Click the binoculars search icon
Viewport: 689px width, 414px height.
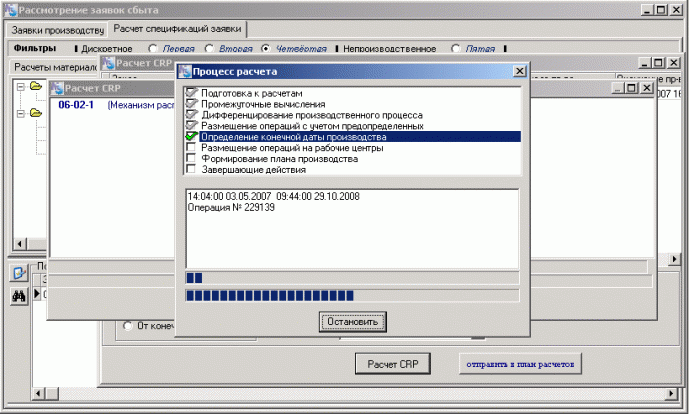19,296
